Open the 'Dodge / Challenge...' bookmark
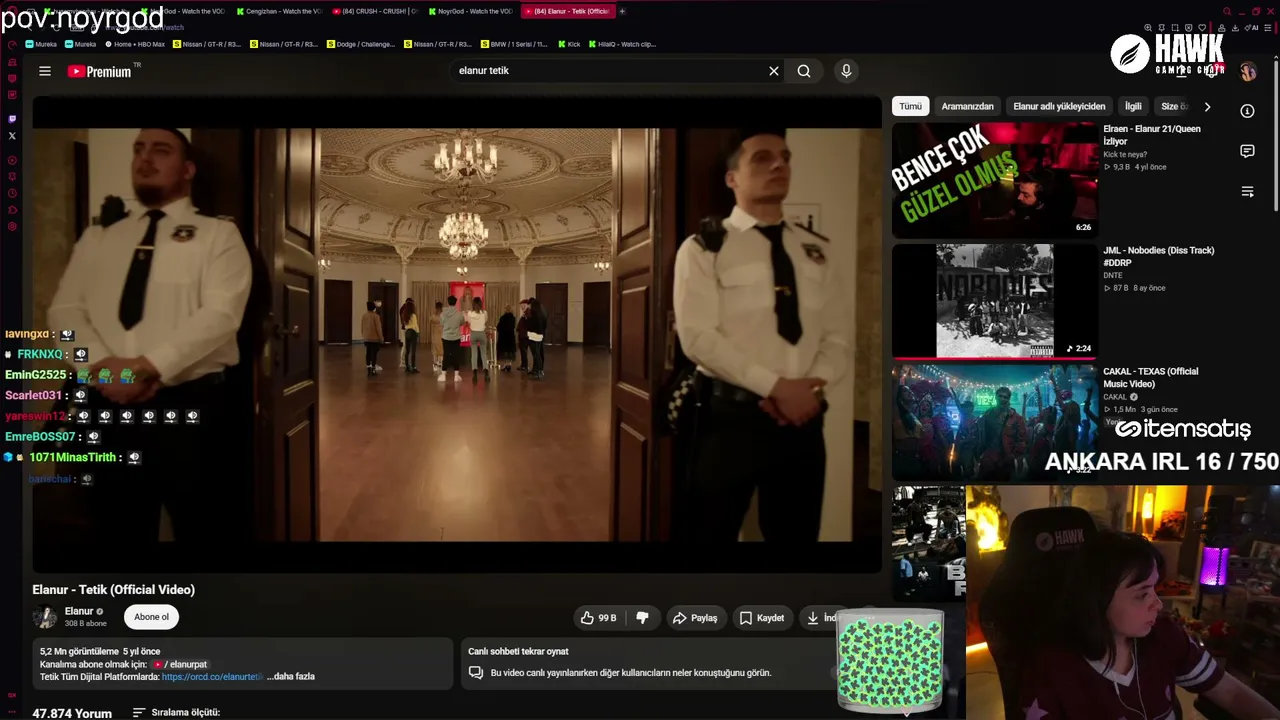 click(361, 44)
